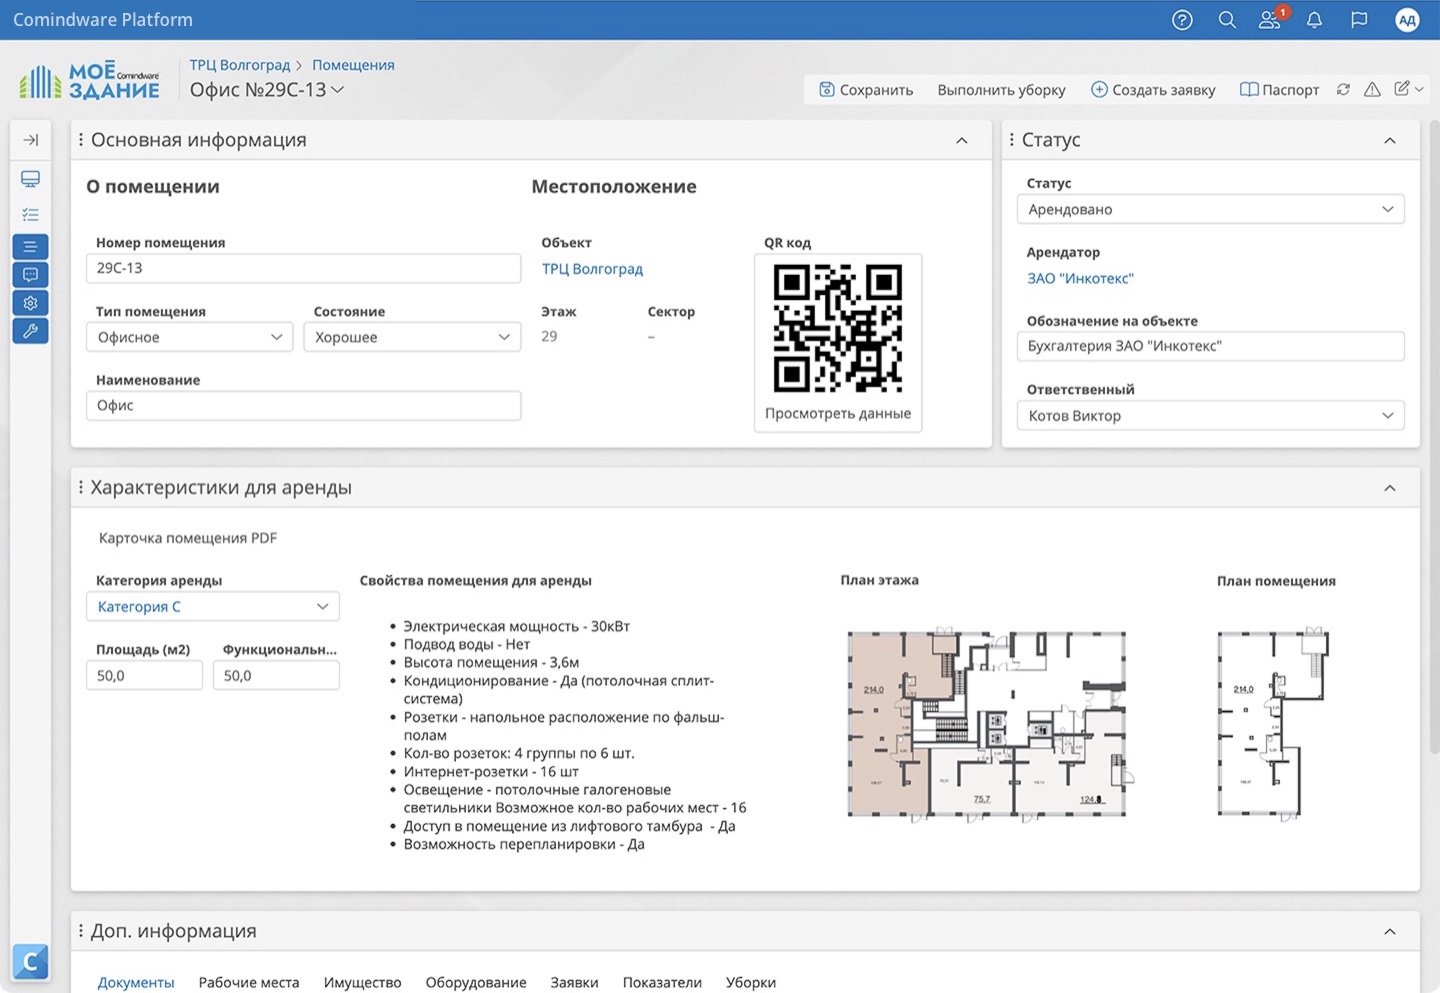Click Номер помещения input field

[x=303, y=268]
